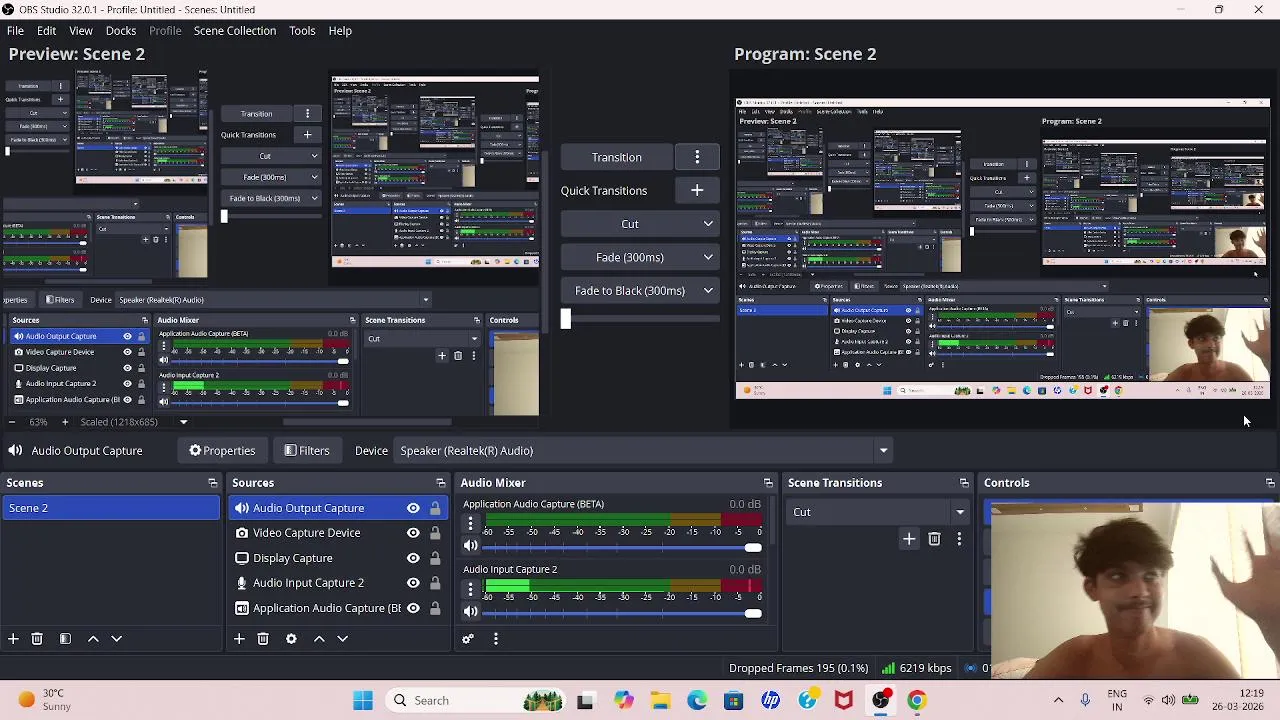The image size is (1280, 720).
Task: Open the Help menu
Action: pyautogui.click(x=340, y=30)
